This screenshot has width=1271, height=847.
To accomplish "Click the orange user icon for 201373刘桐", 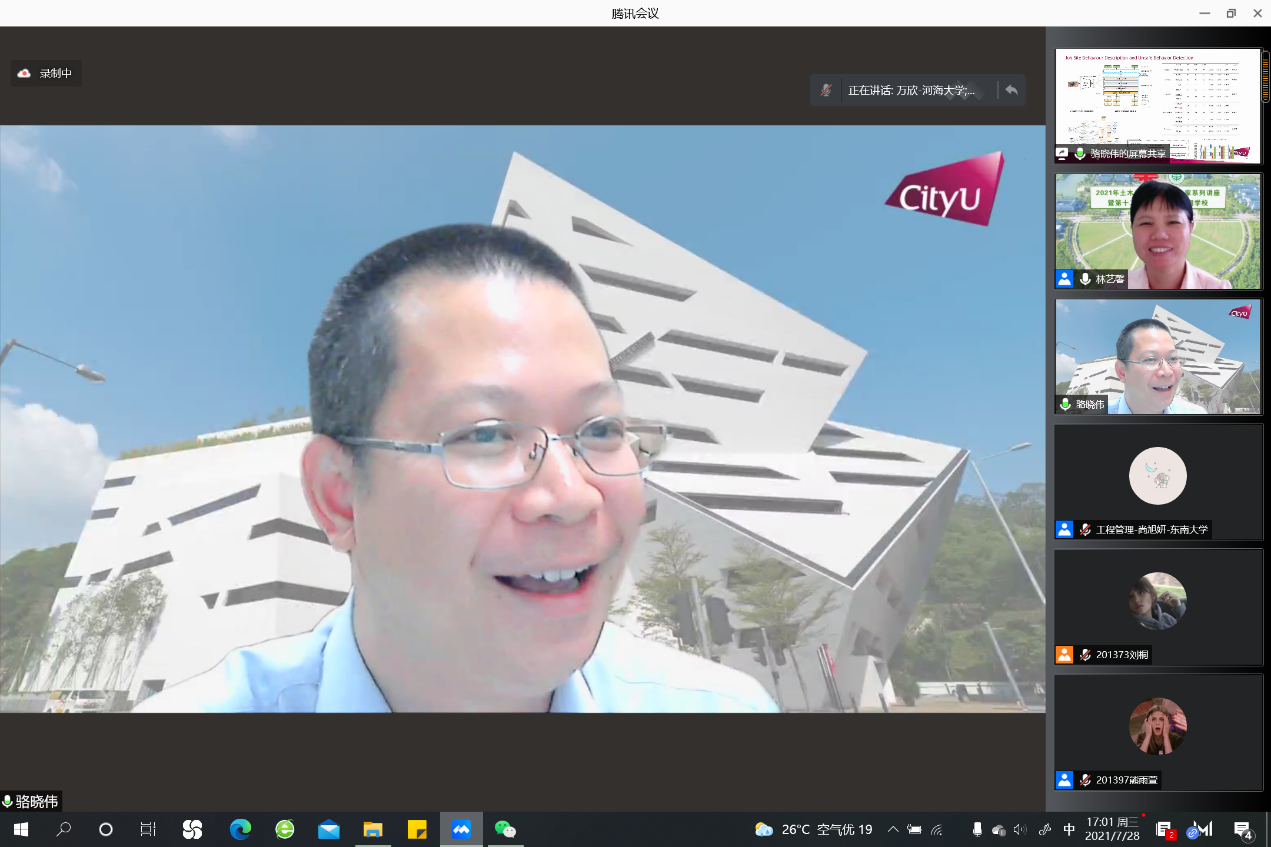I will click(1064, 655).
